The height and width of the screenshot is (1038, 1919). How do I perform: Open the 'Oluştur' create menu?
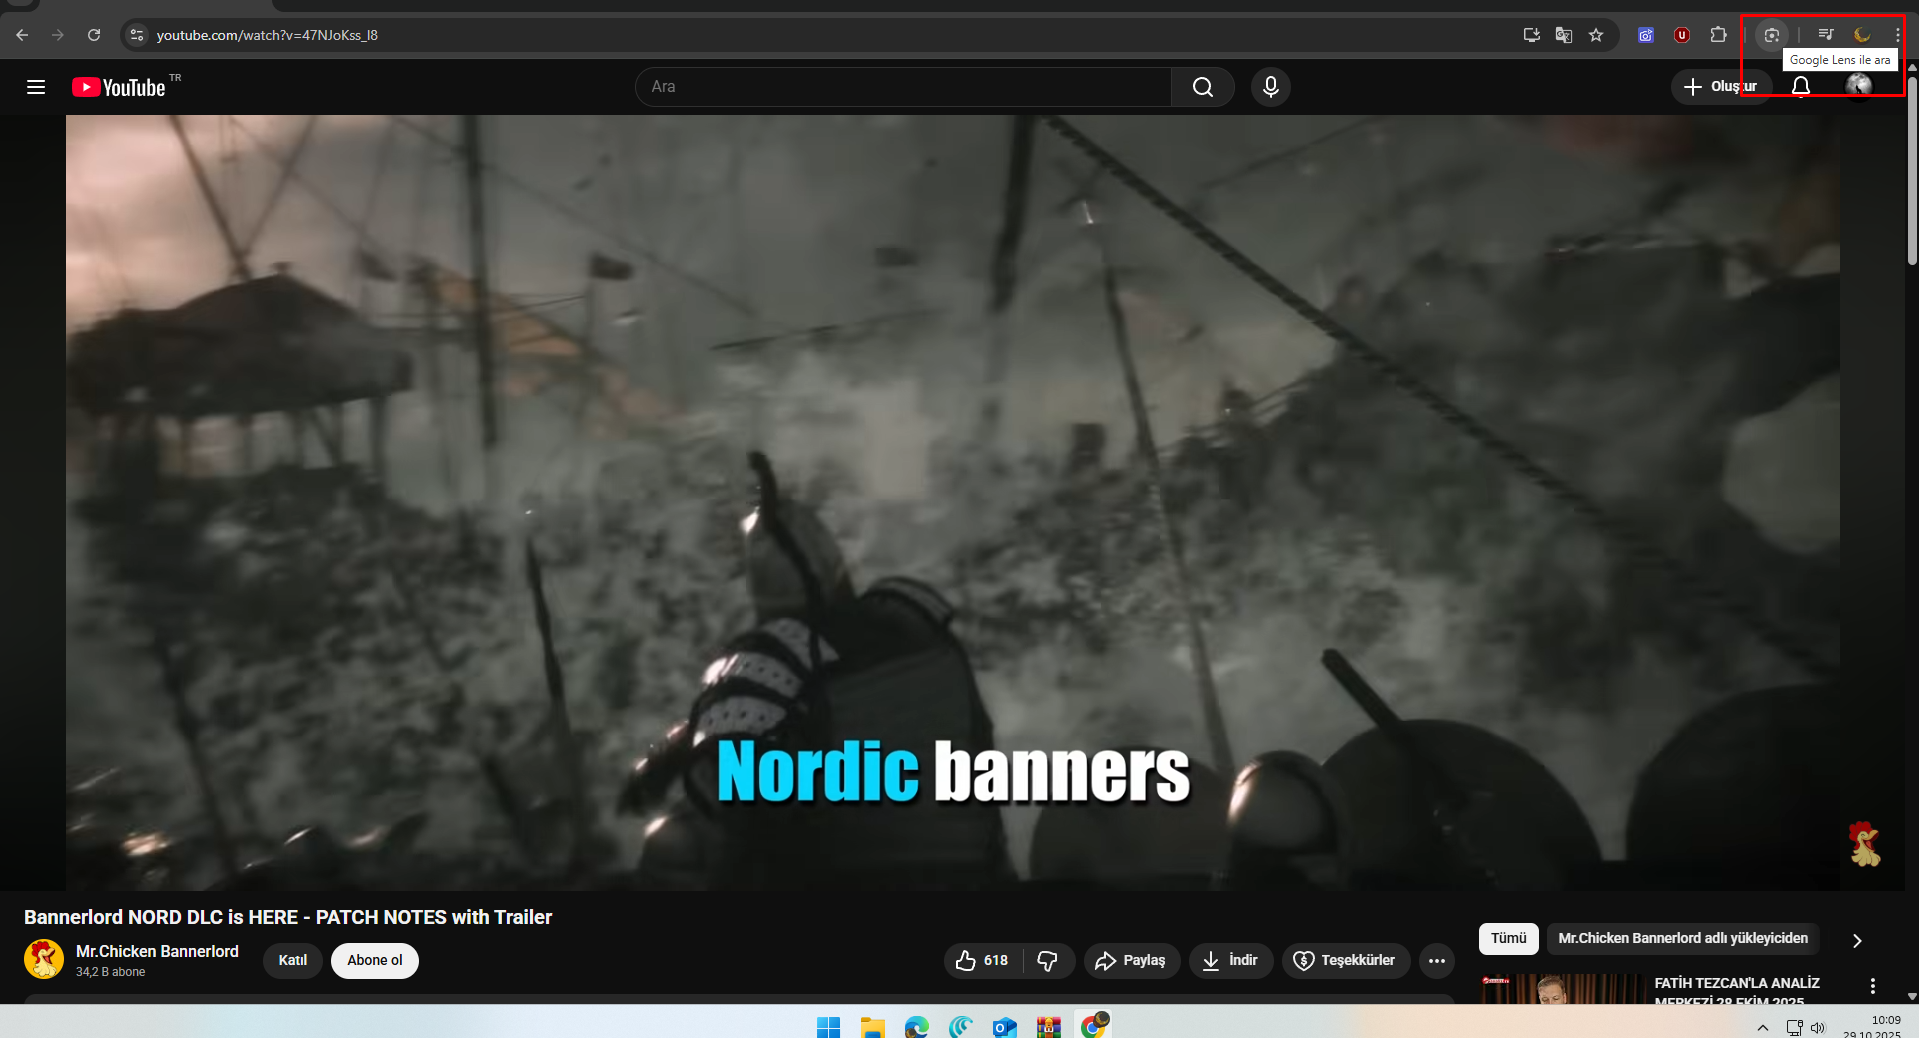pos(1720,87)
